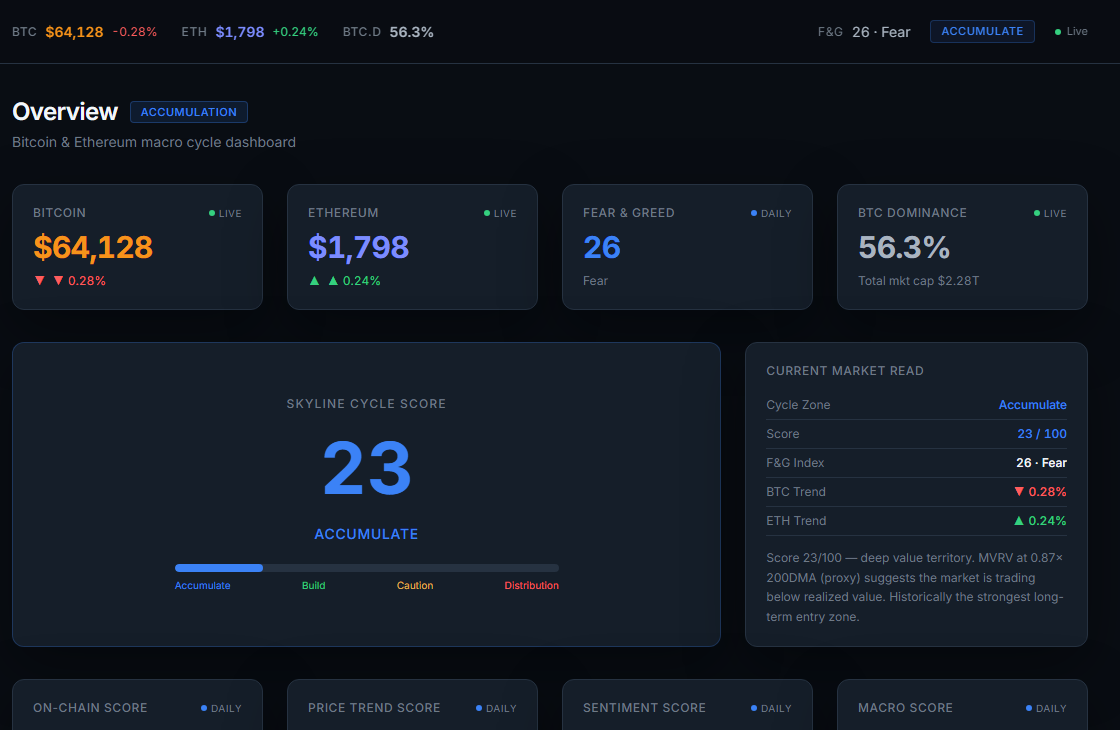The width and height of the screenshot is (1120, 730).
Task: Open the On-Chain Score card
Action: point(137,704)
